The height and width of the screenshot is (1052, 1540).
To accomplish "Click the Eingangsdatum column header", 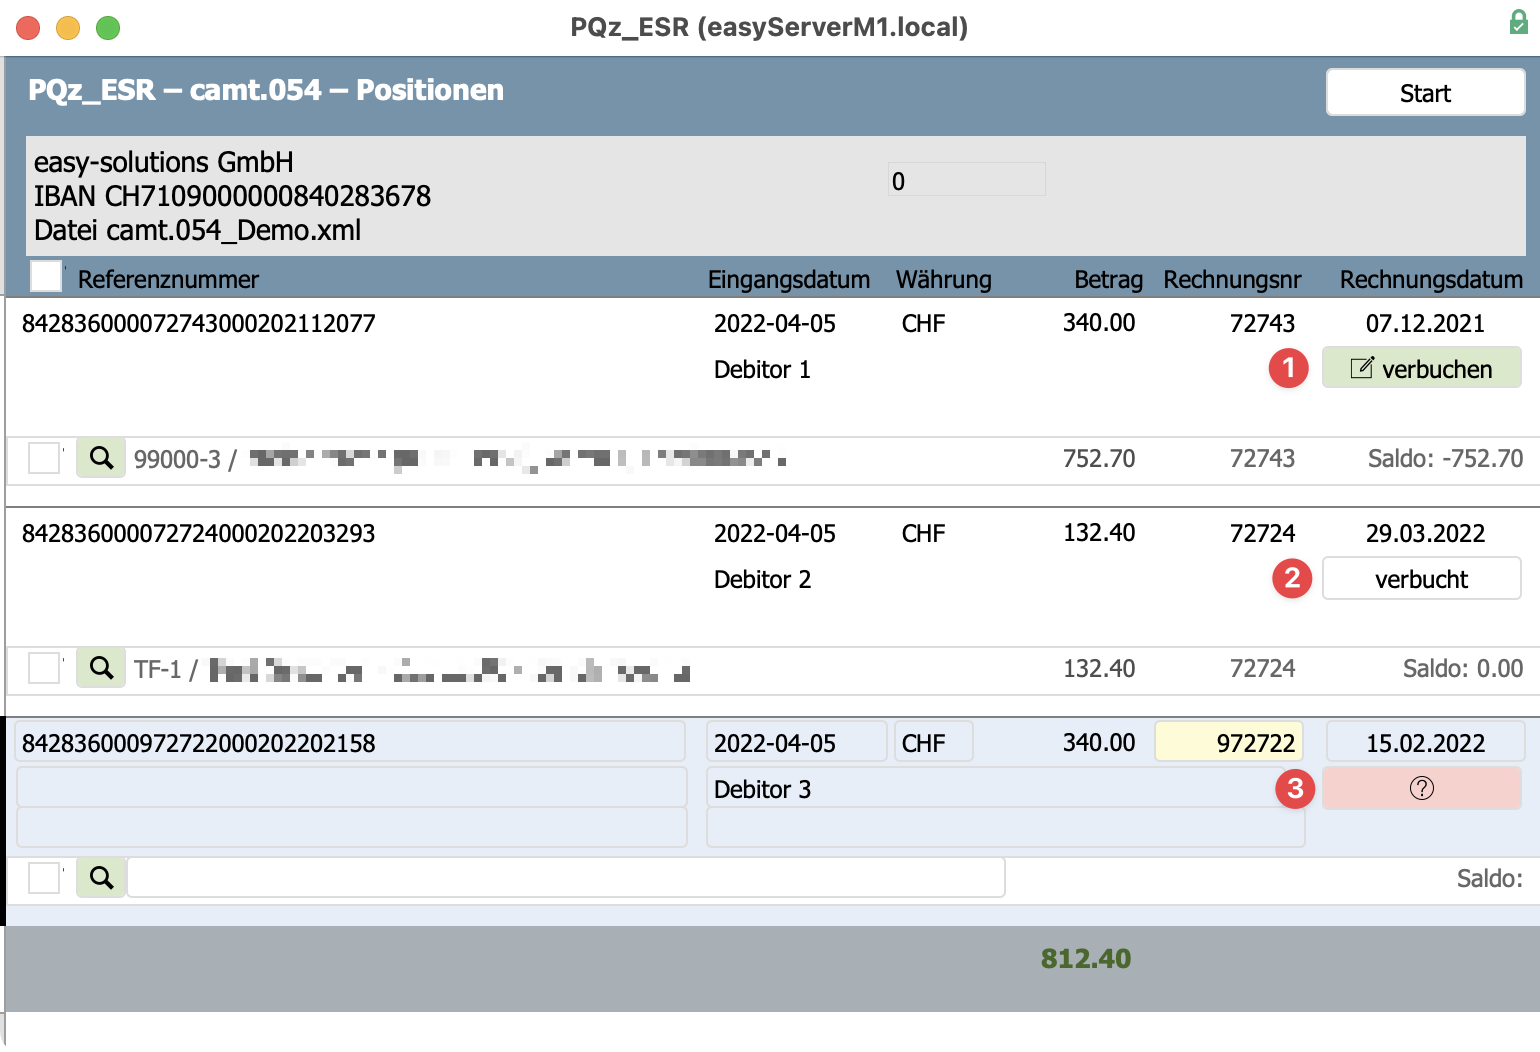I will pyautogui.click(x=789, y=279).
